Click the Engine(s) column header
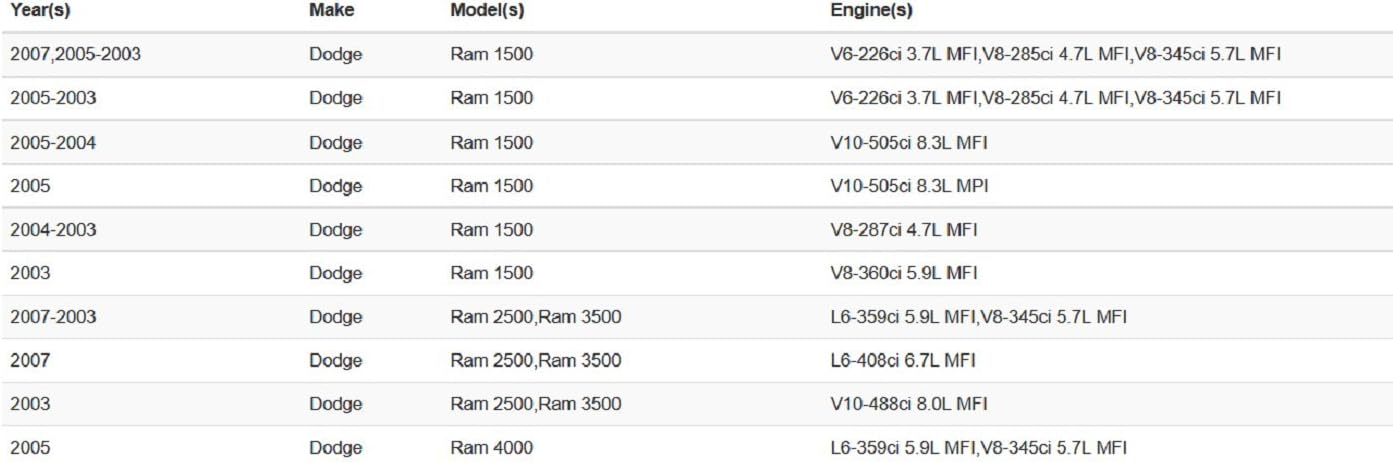The width and height of the screenshot is (1393, 463). [871, 11]
